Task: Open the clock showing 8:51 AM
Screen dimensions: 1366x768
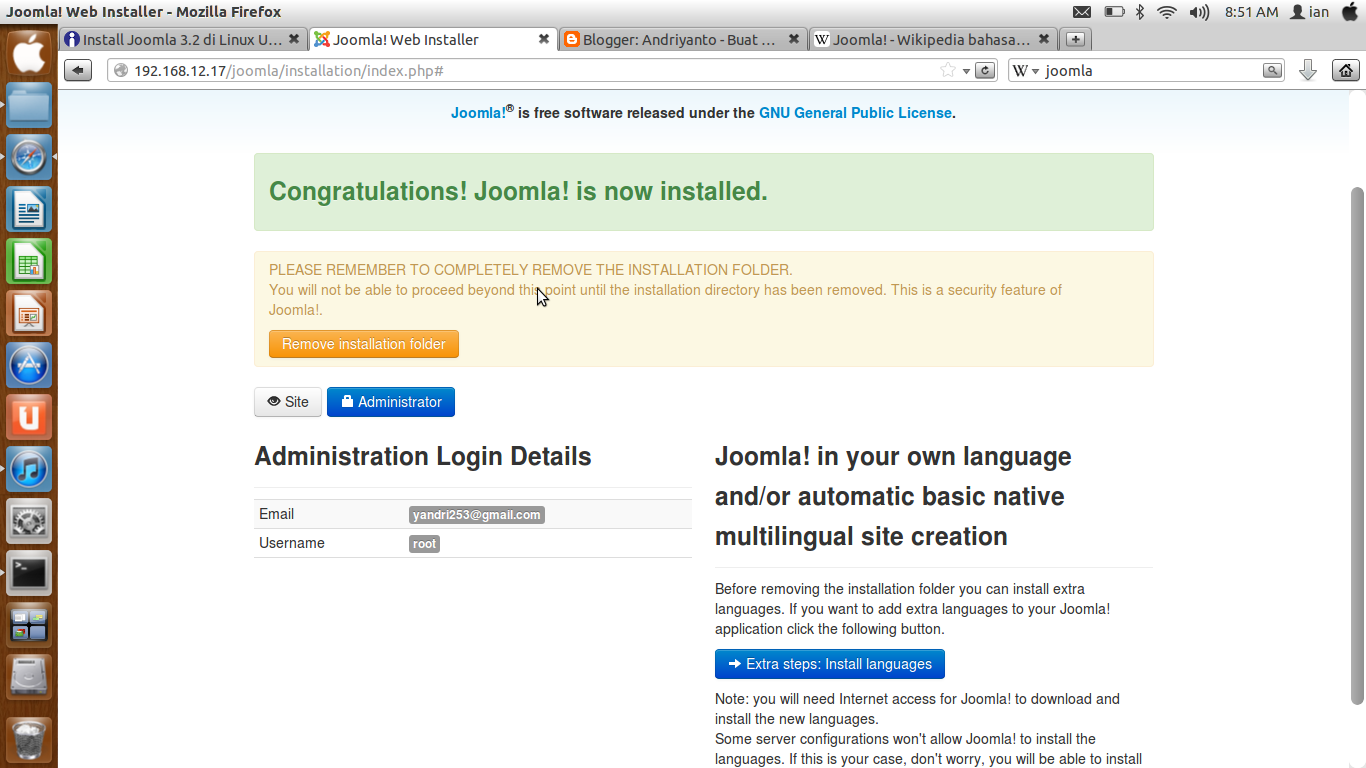Action: 1251,12
